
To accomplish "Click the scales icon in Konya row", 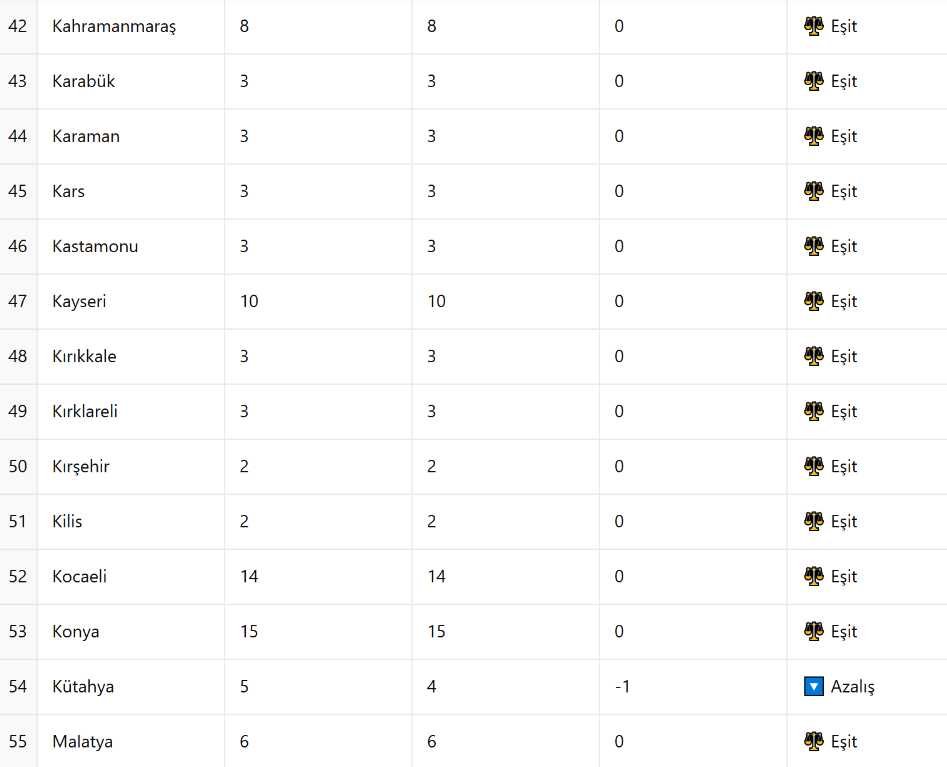I will pyautogui.click(x=814, y=631).
